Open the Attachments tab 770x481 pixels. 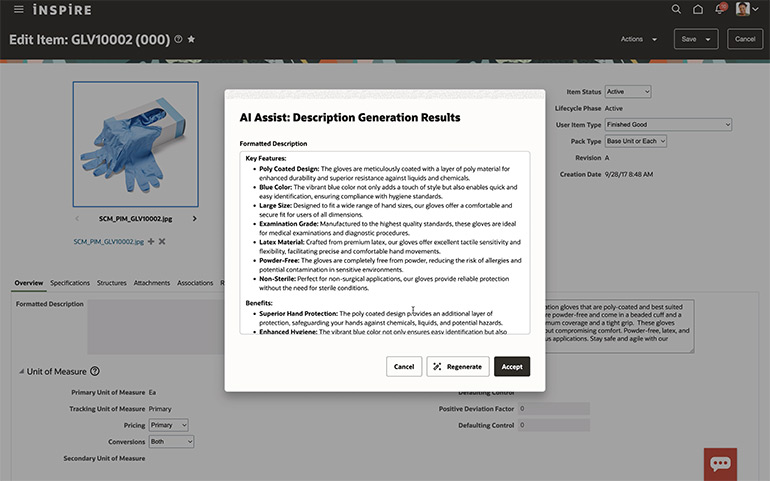pyautogui.click(x=151, y=283)
